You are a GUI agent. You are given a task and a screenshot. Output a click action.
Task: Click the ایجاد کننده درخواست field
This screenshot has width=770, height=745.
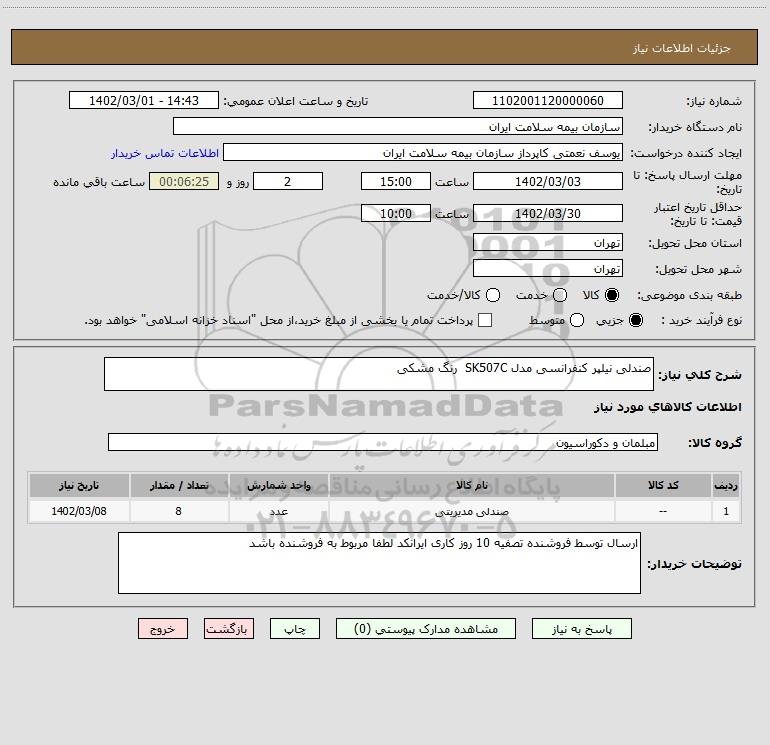coord(423,152)
